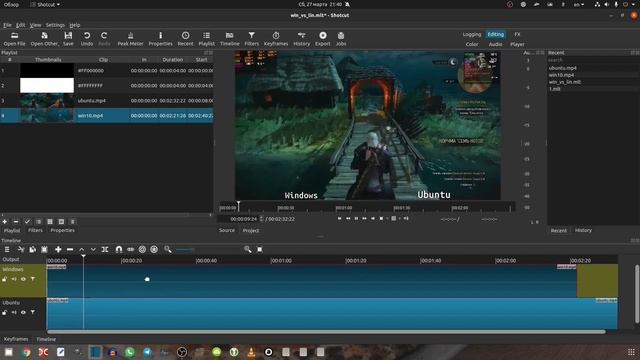Open the player grid display menu
The width and height of the screenshot is (640, 360).
coord(396,218)
